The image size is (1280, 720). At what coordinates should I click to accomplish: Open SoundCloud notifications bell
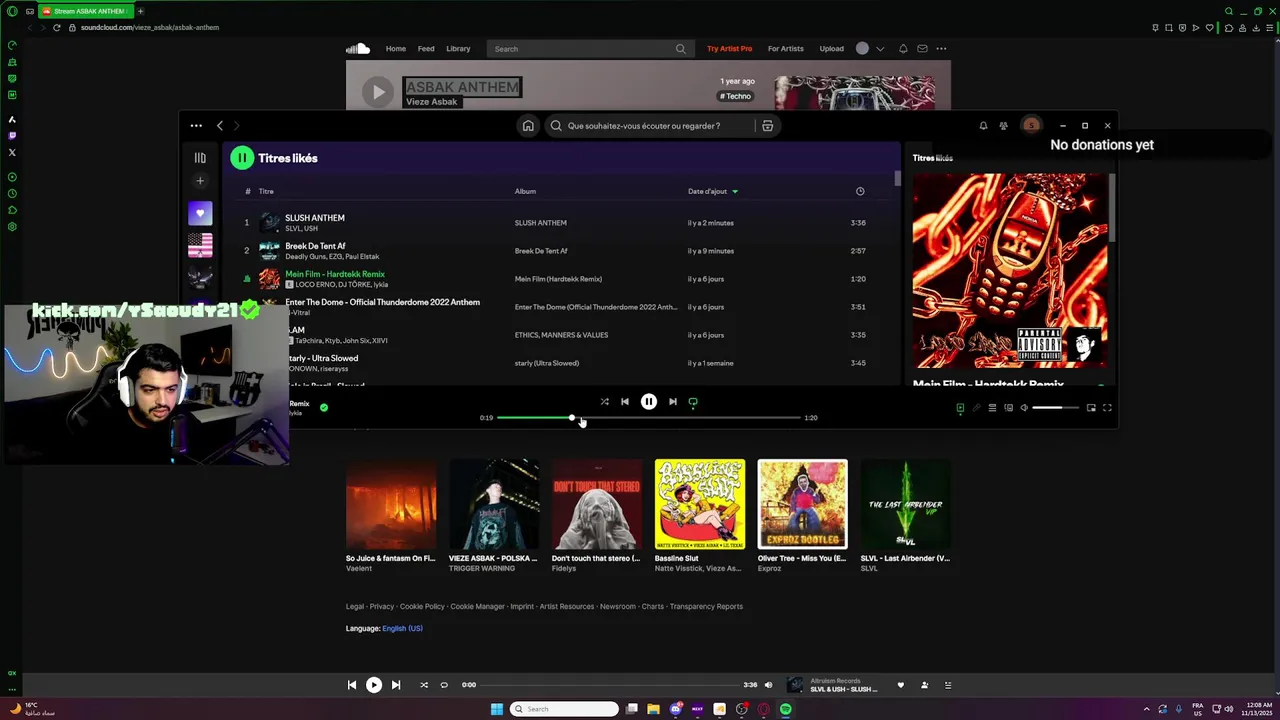pos(903,48)
